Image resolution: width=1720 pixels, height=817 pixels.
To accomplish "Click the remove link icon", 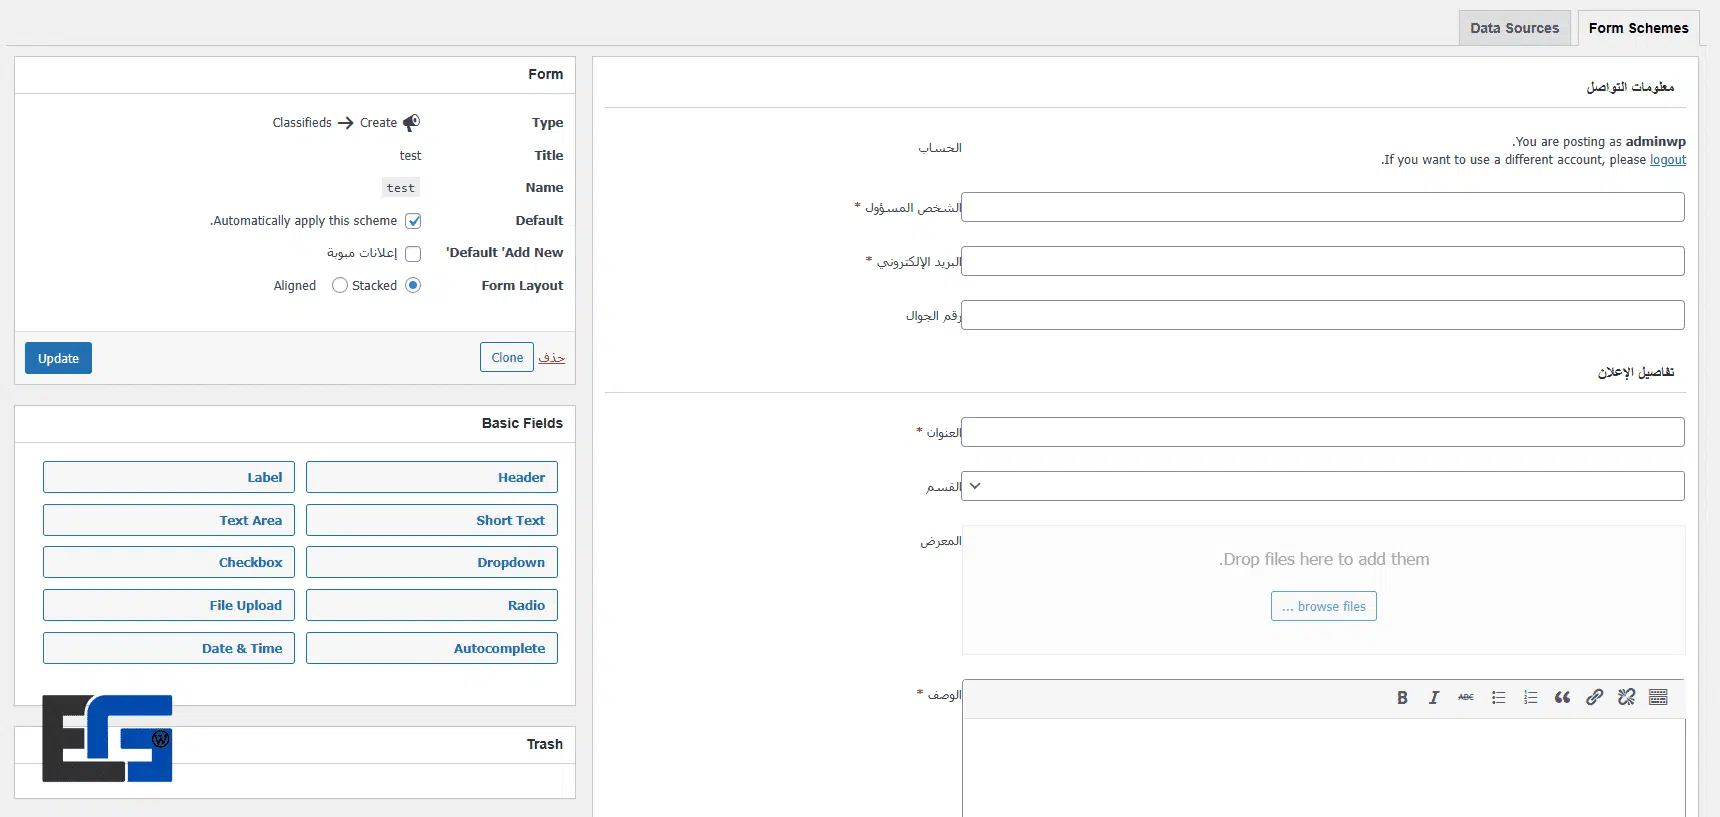I will [x=1626, y=698].
